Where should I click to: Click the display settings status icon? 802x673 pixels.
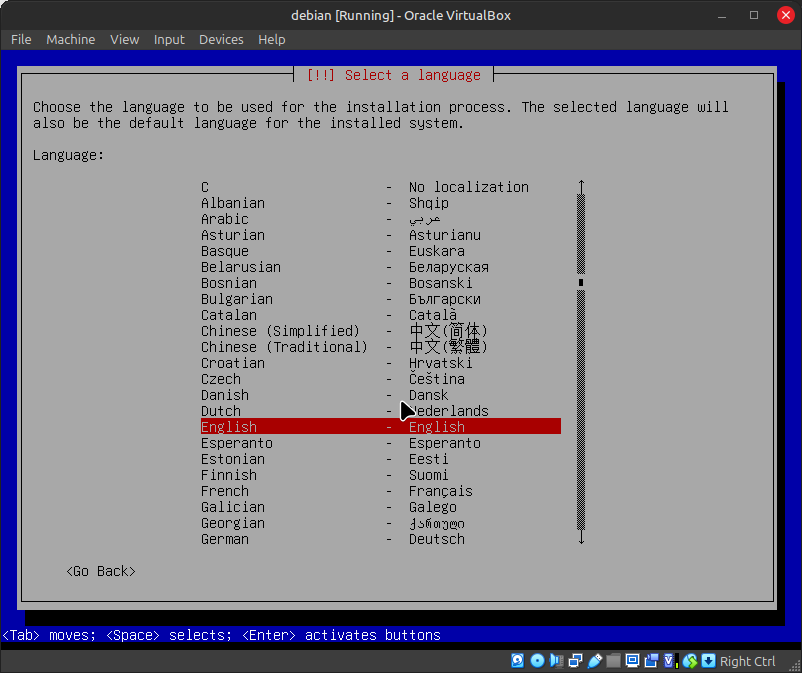click(x=632, y=661)
